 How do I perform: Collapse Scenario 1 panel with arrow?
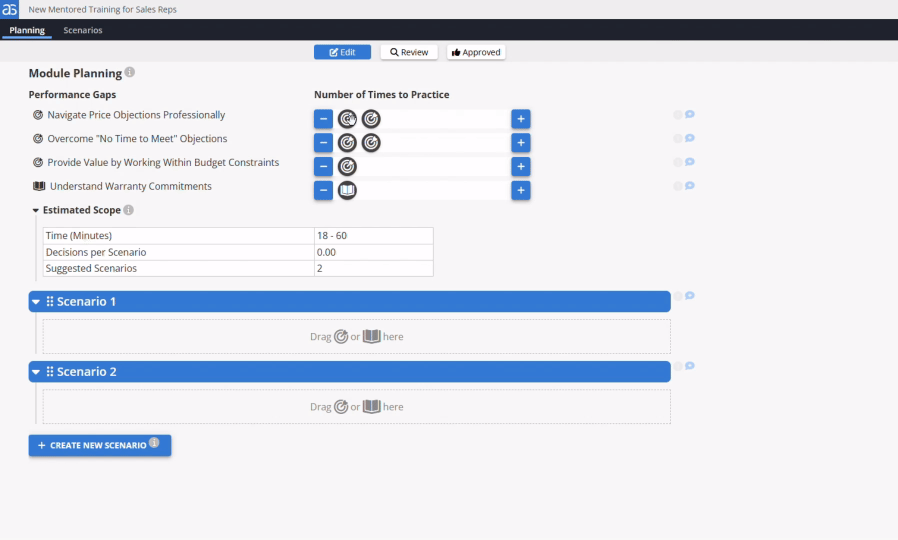pyautogui.click(x=36, y=302)
